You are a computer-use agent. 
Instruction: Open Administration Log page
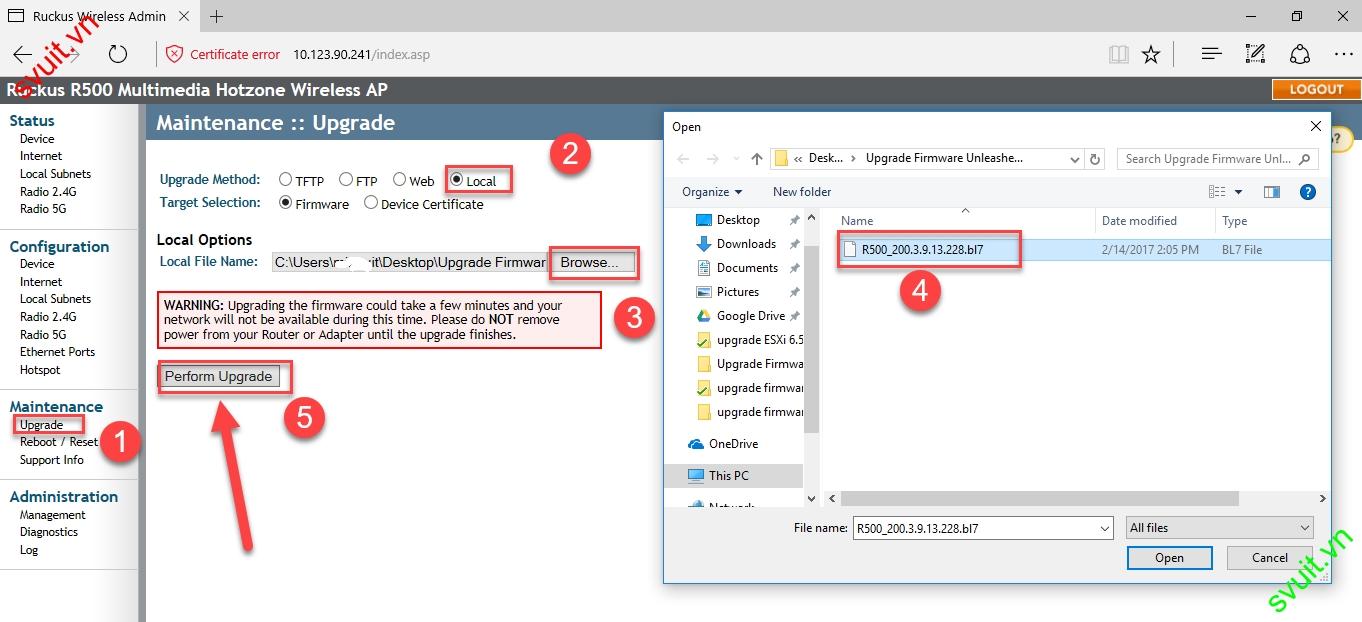click(x=29, y=550)
